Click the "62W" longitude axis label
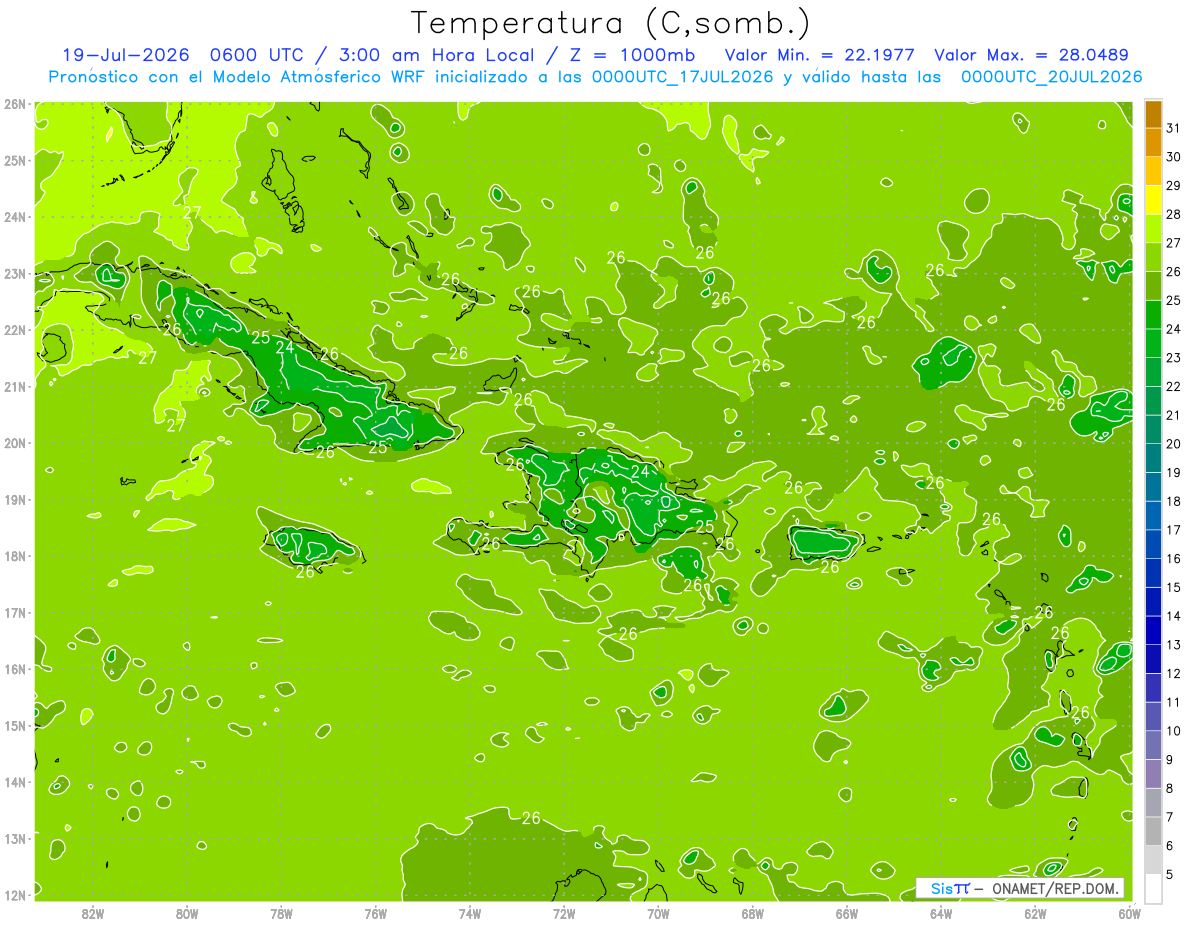The height and width of the screenshot is (927, 1200). (1035, 914)
